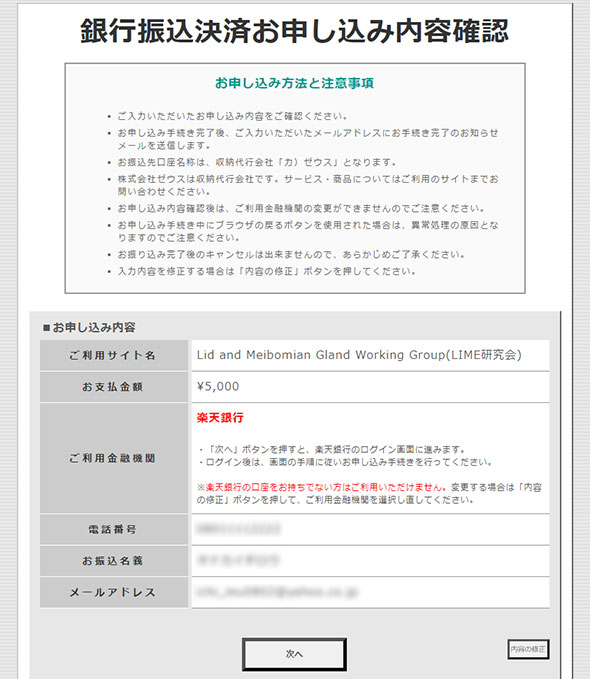Click the 内容の修正 button
Image resolution: width=590 pixels, height=679 pixels.
coord(528,649)
